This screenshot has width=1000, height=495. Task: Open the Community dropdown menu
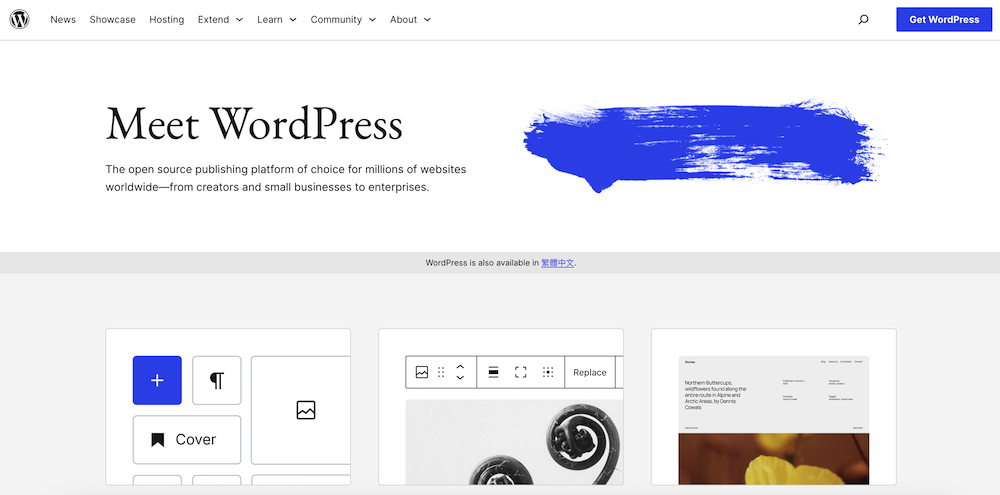(x=343, y=20)
